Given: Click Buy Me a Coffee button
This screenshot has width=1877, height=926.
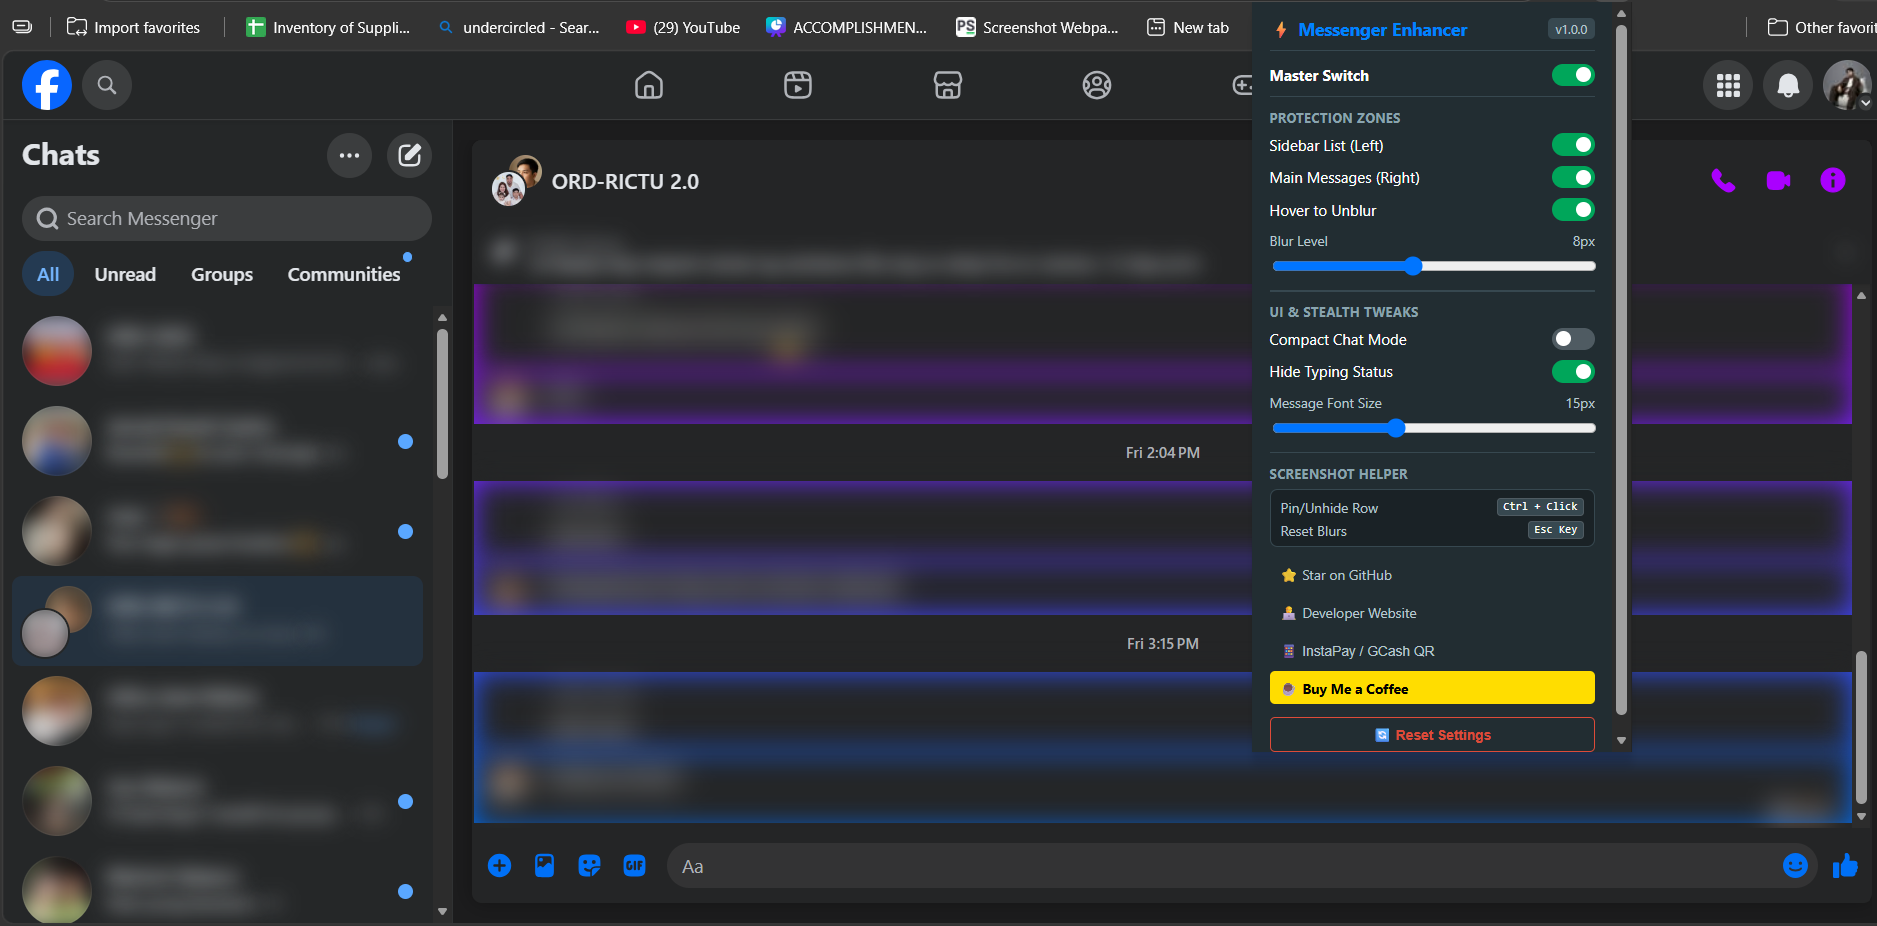Looking at the screenshot, I should click(x=1432, y=688).
